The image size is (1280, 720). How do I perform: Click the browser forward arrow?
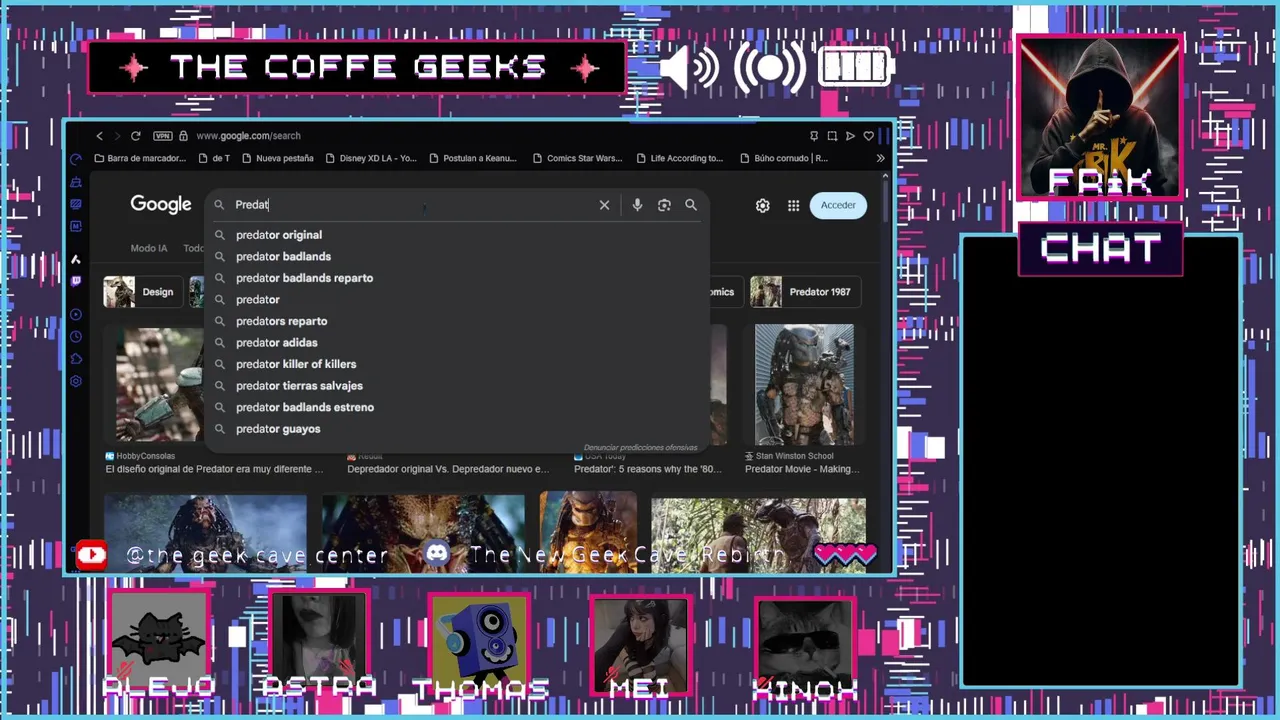[117, 136]
